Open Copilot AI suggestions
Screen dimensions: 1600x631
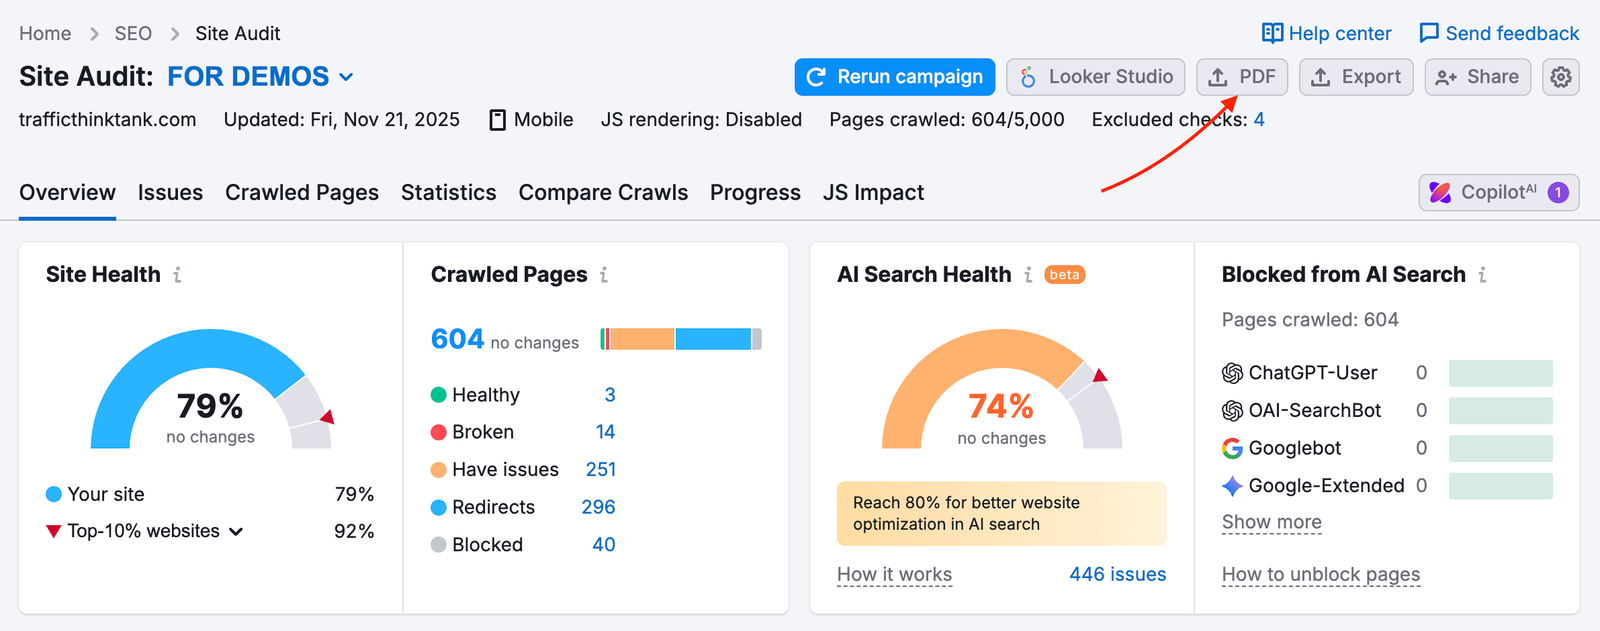pyautogui.click(x=1497, y=192)
